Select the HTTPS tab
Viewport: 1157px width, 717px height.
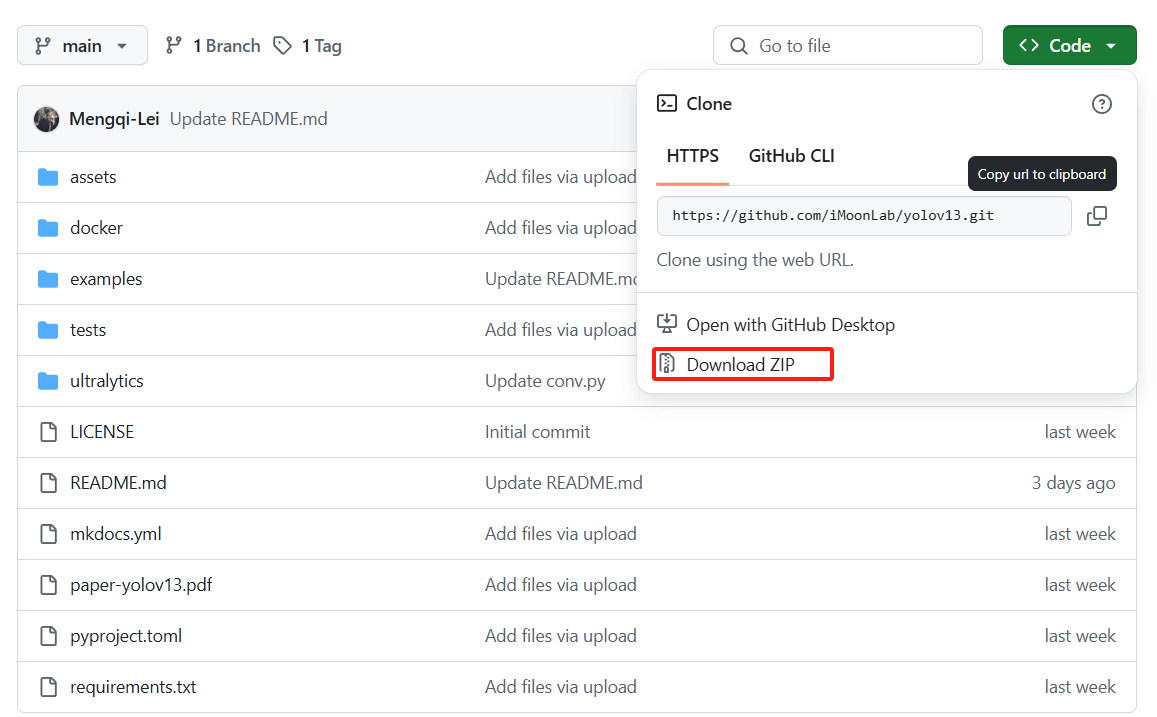[692, 156]
